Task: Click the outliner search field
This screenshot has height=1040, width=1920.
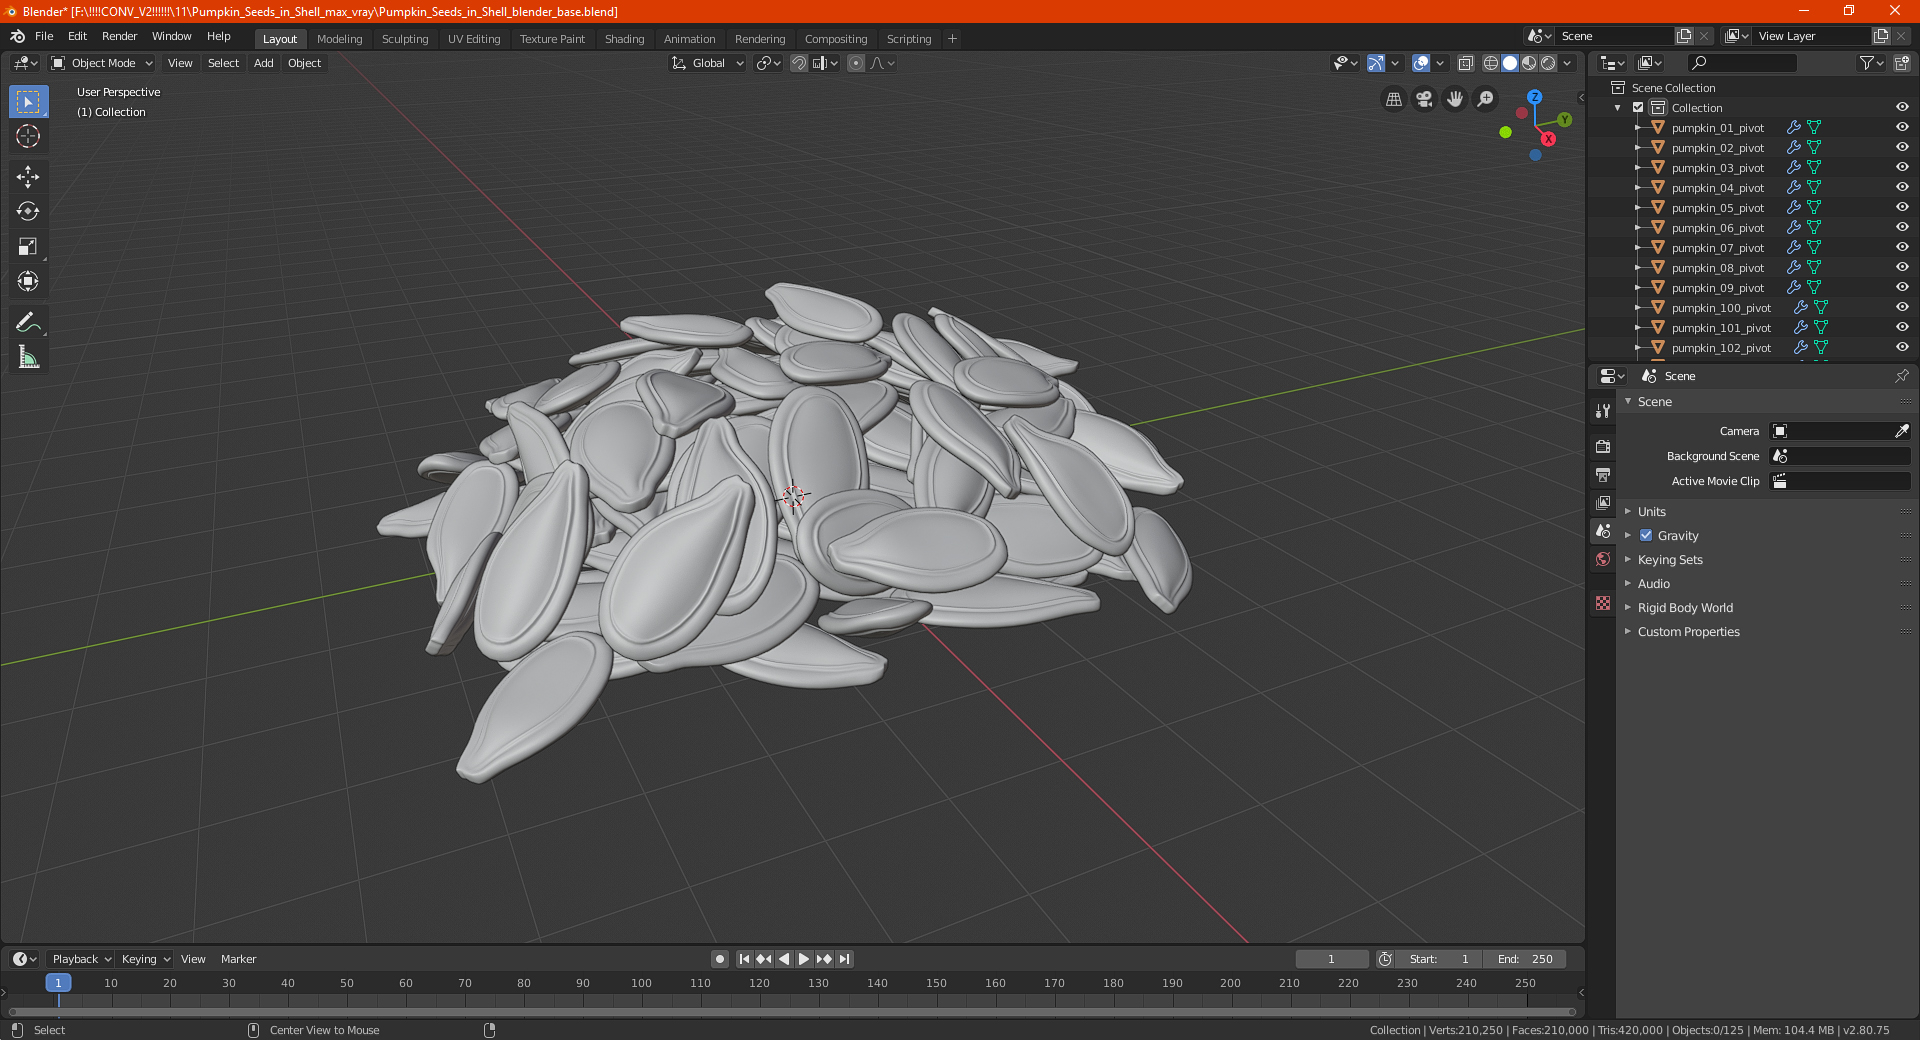Action: pos(1741,63)
